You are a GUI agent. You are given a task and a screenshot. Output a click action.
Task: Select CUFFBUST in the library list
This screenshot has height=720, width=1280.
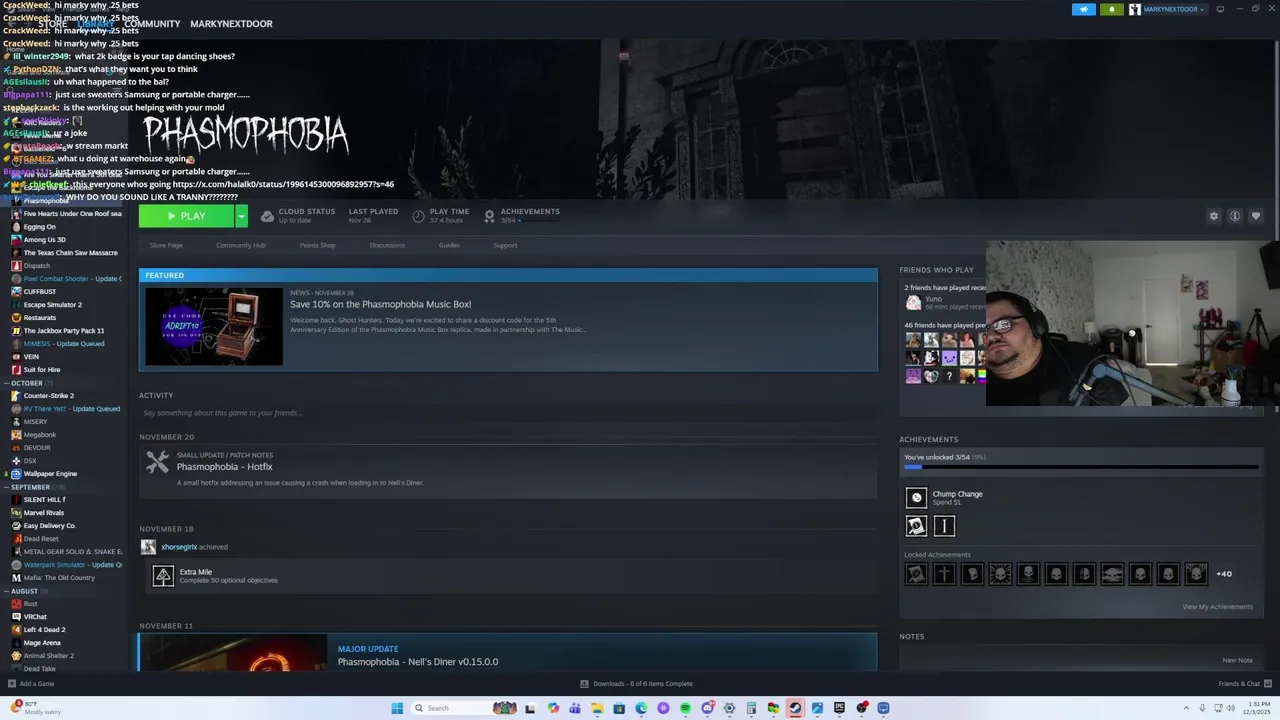coord(40,292)
